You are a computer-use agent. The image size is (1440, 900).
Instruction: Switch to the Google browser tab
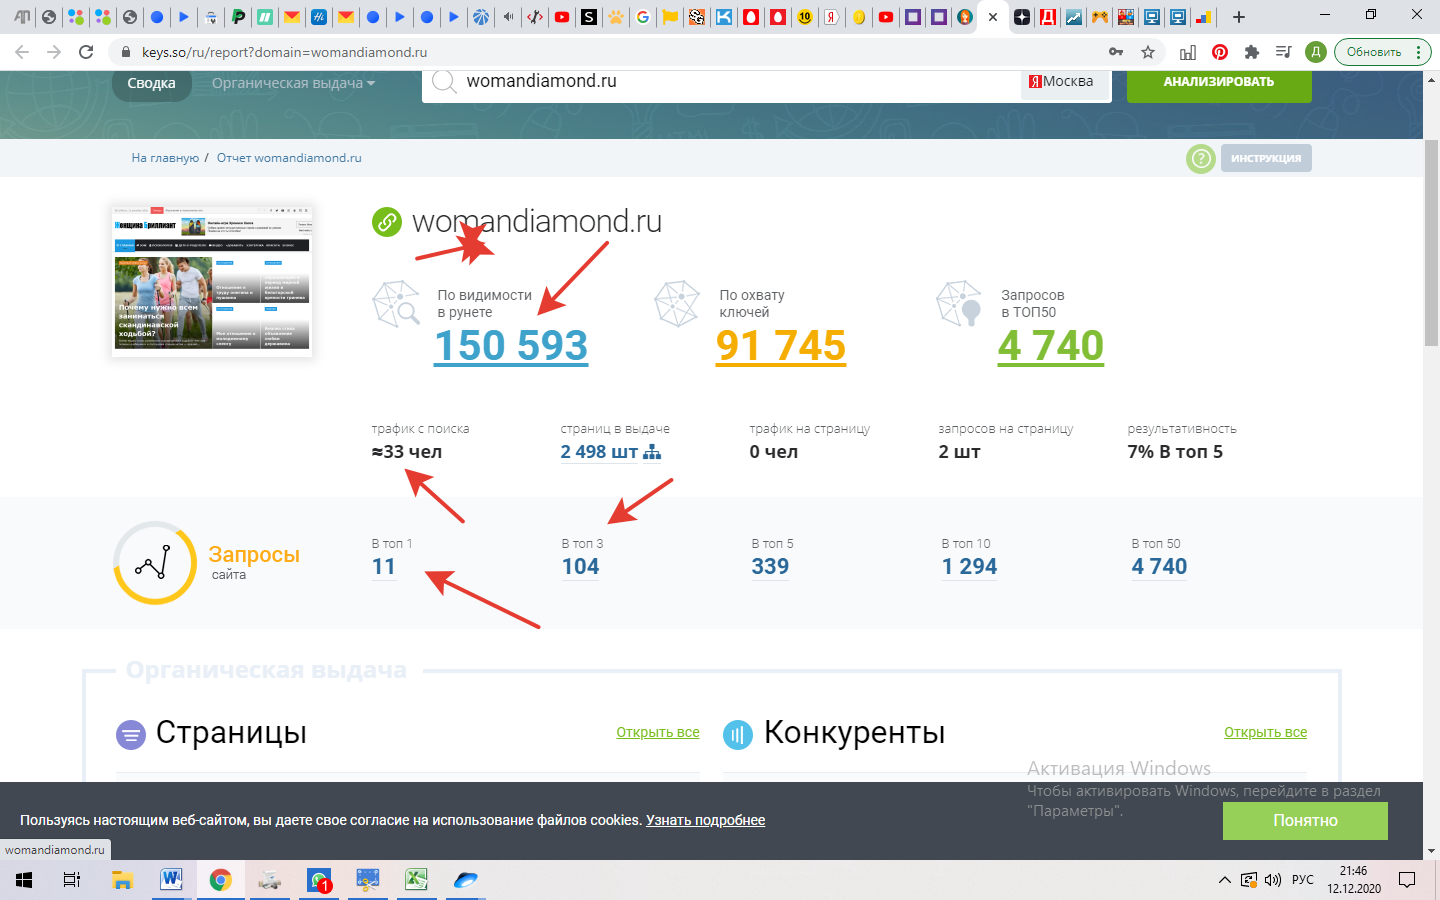643,17
